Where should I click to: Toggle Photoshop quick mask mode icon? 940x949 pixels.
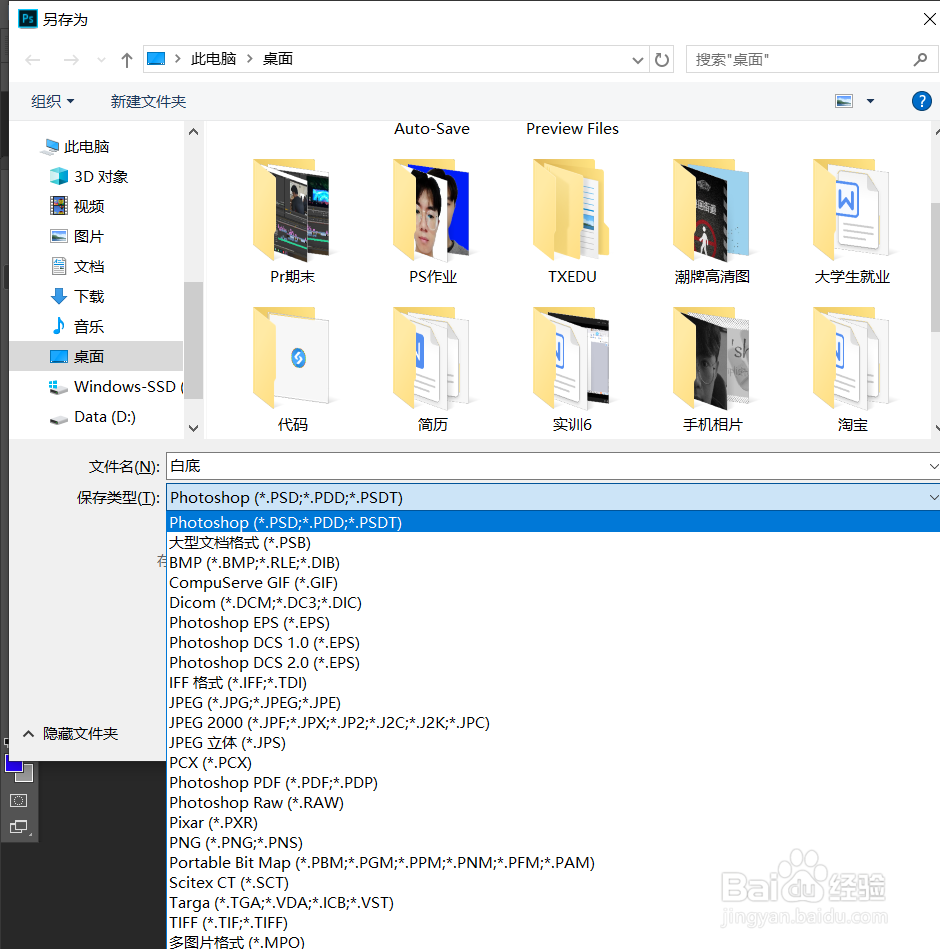19,801
